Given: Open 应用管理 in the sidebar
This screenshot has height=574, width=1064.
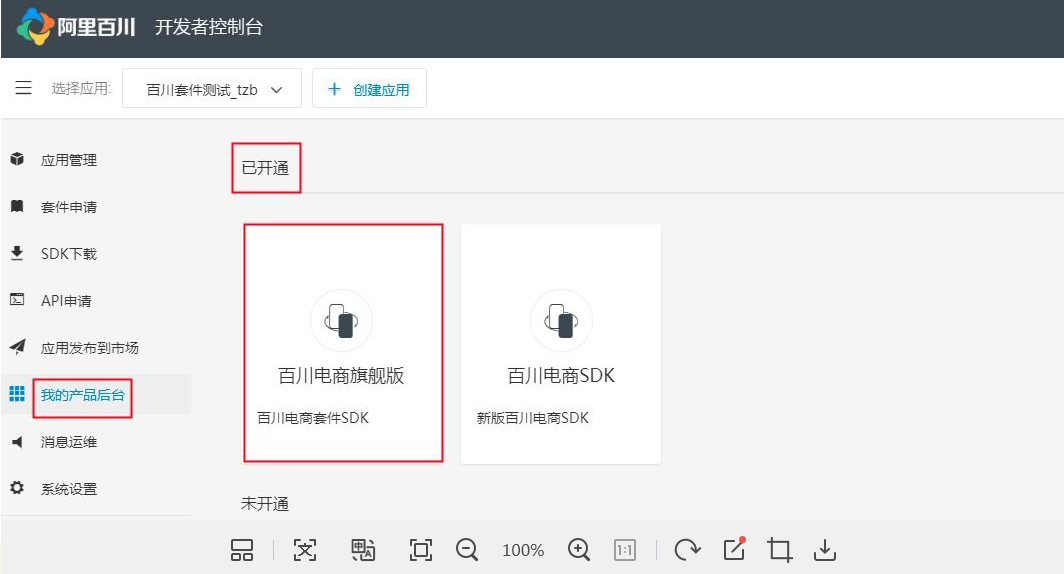Looking at the screenshot, I should 69,160.
